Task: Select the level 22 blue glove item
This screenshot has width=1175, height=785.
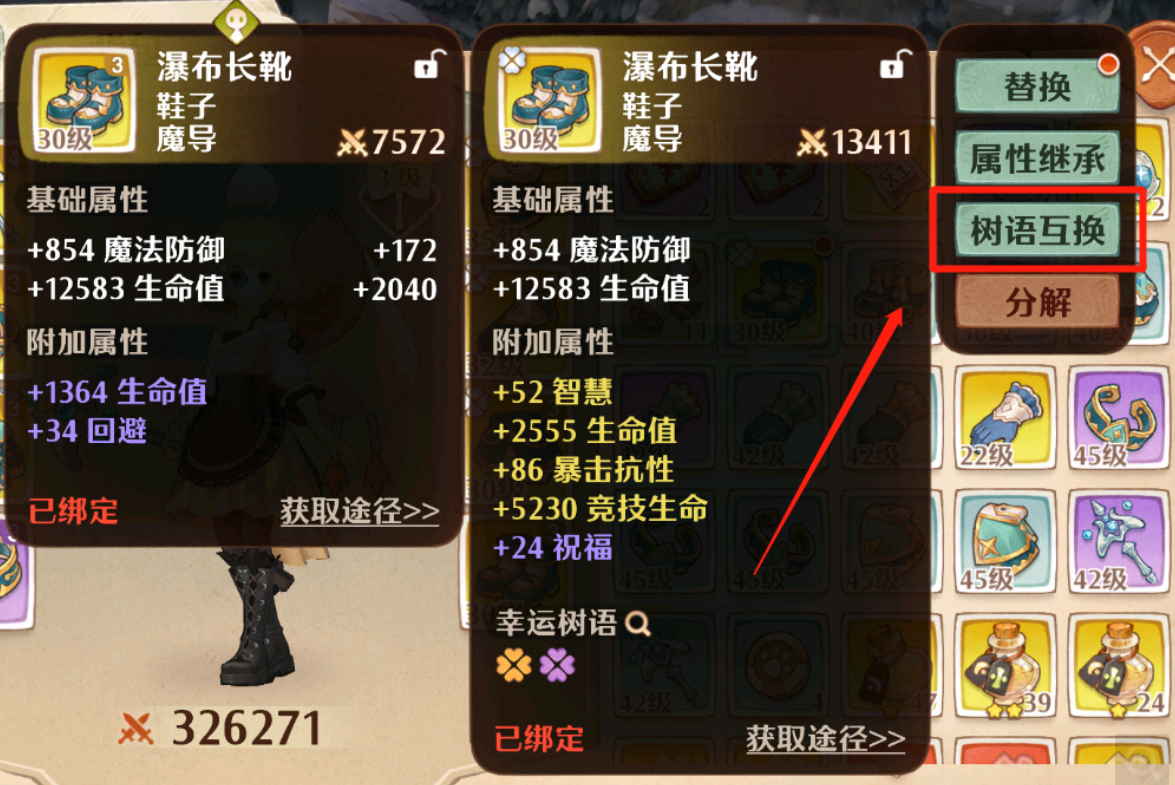Action: 1005,418
